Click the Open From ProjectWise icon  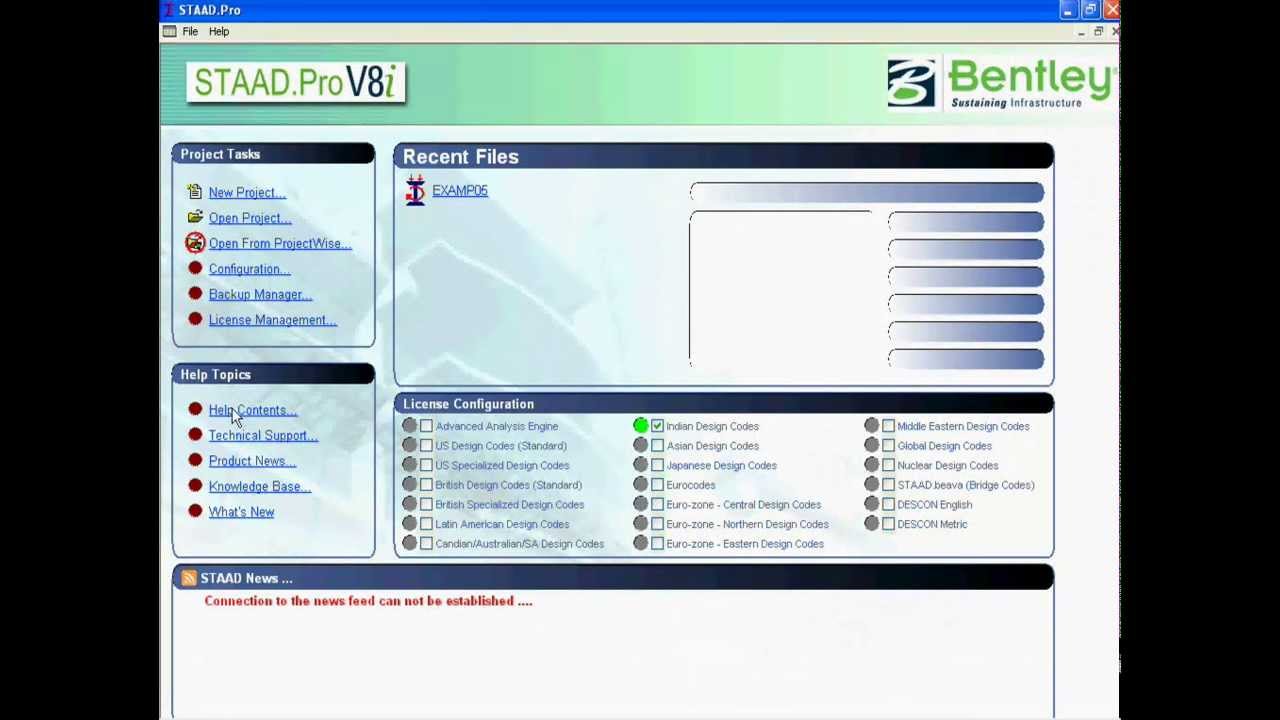[195, 243]
